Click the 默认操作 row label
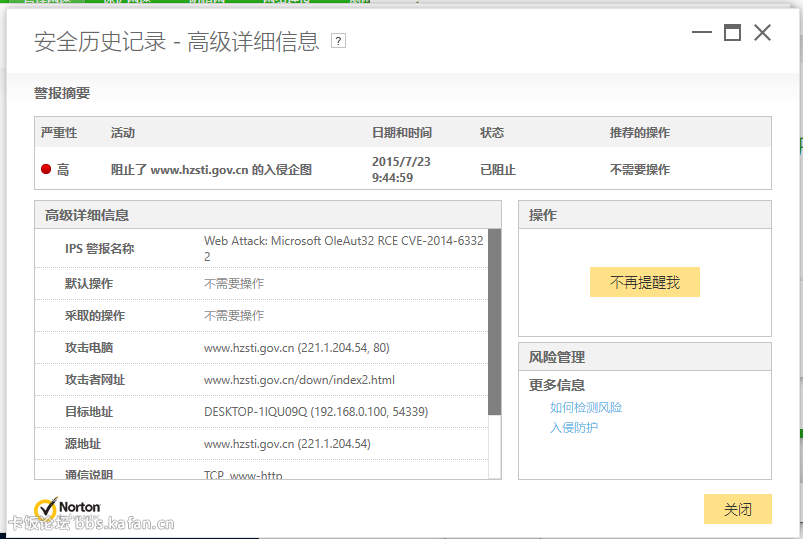The image size is (803, 539). pos(89,283)
